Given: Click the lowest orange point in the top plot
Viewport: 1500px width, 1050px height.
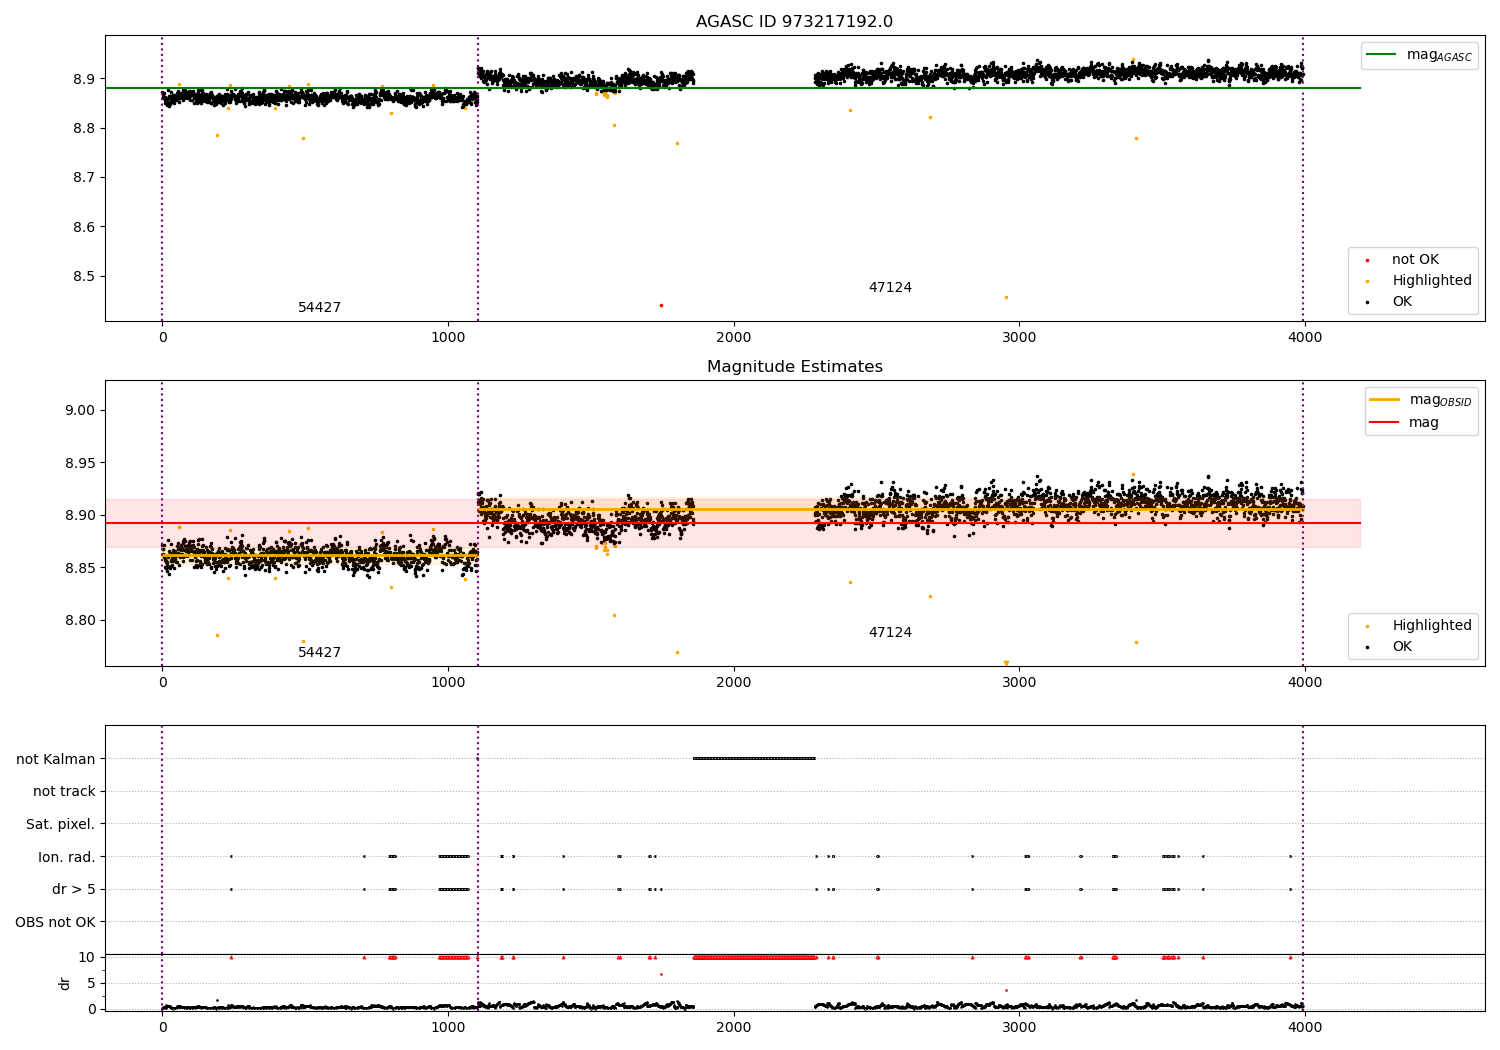Looking at the screenshot, I should click(x=1006, y=297).
